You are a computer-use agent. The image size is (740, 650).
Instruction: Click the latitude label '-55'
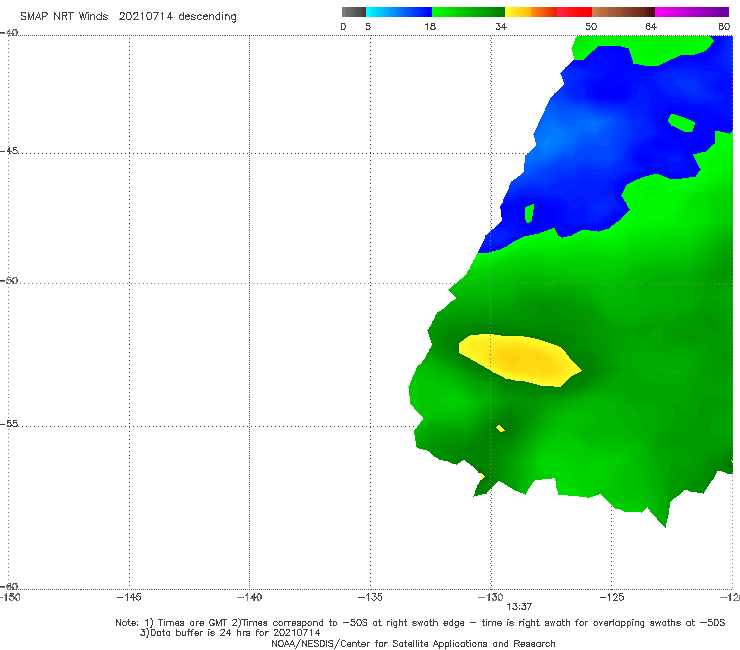[9, 424]
